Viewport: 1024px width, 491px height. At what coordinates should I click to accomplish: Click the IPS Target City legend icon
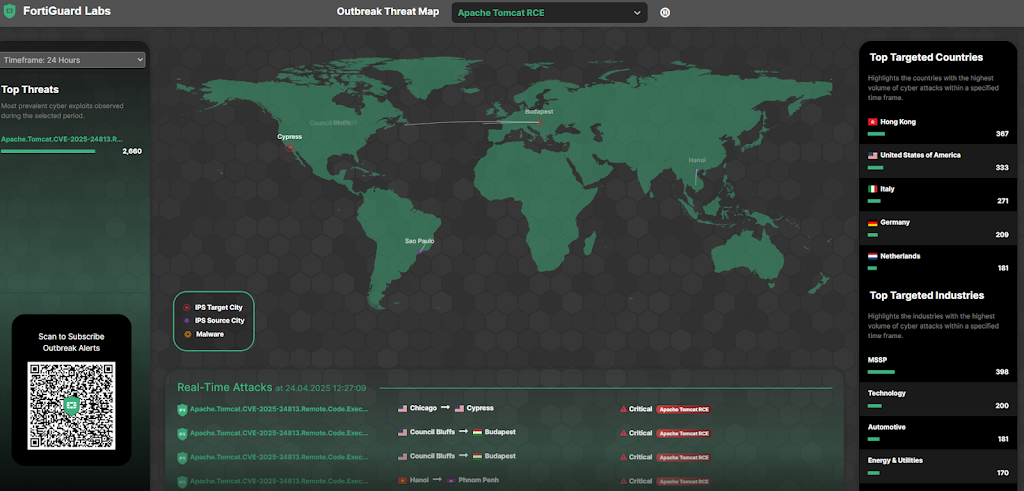[x=187, y=307]
